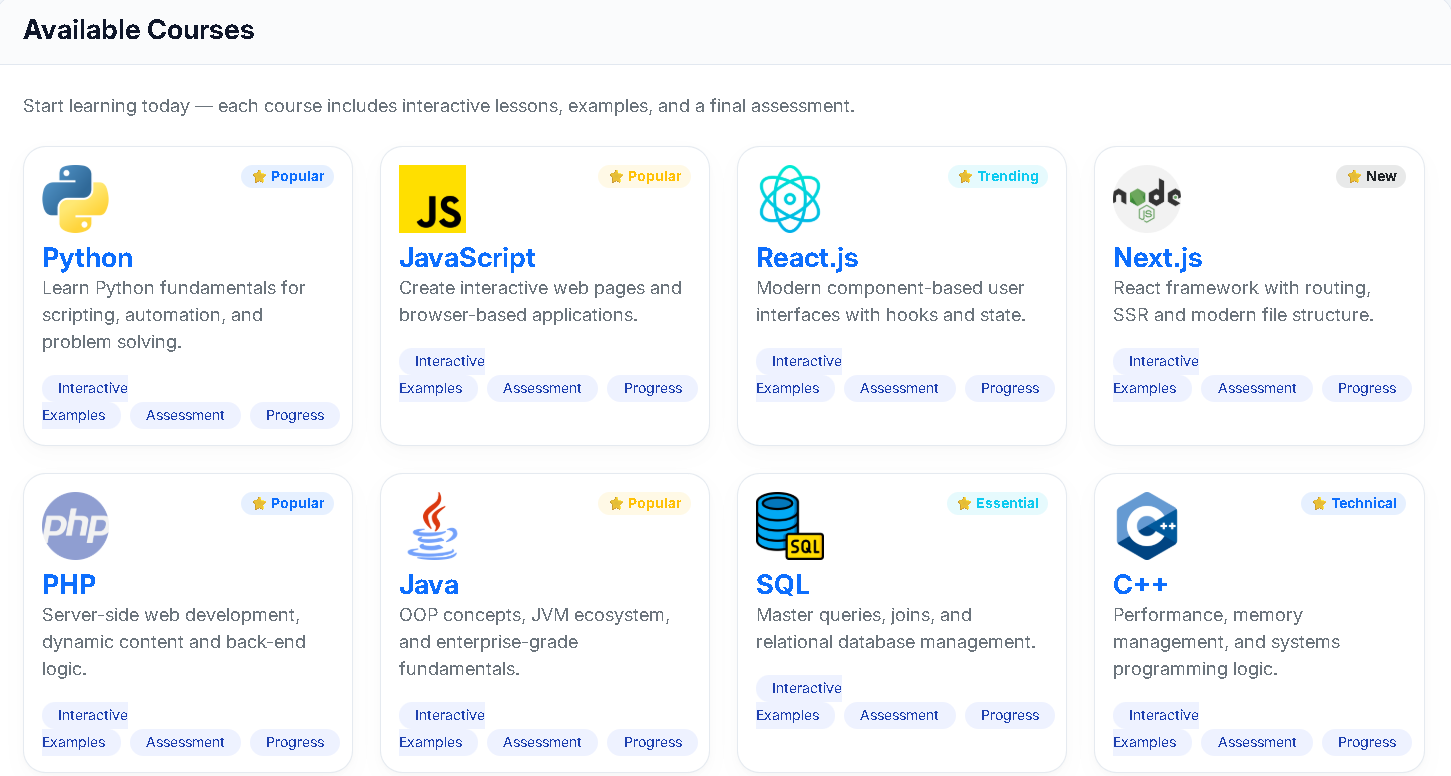Click the Essential badge on SQL card
Screen dimensions: 1451x776
point(997,503)
